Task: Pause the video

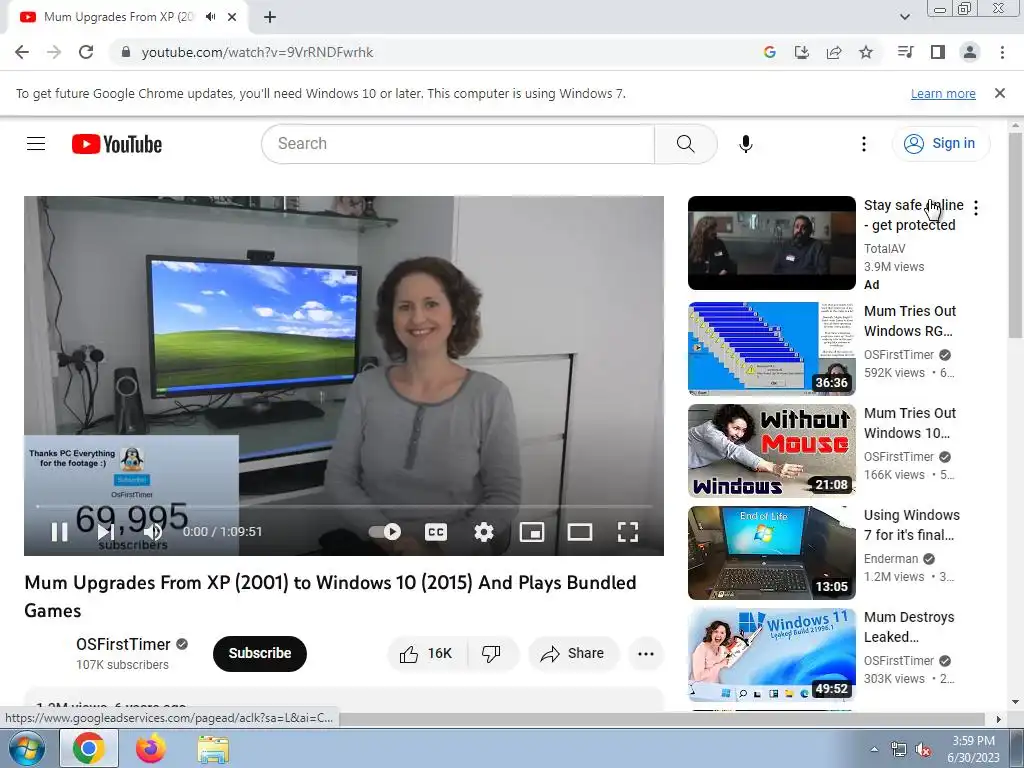Action: pyautogui.click(x=59, y=532)
